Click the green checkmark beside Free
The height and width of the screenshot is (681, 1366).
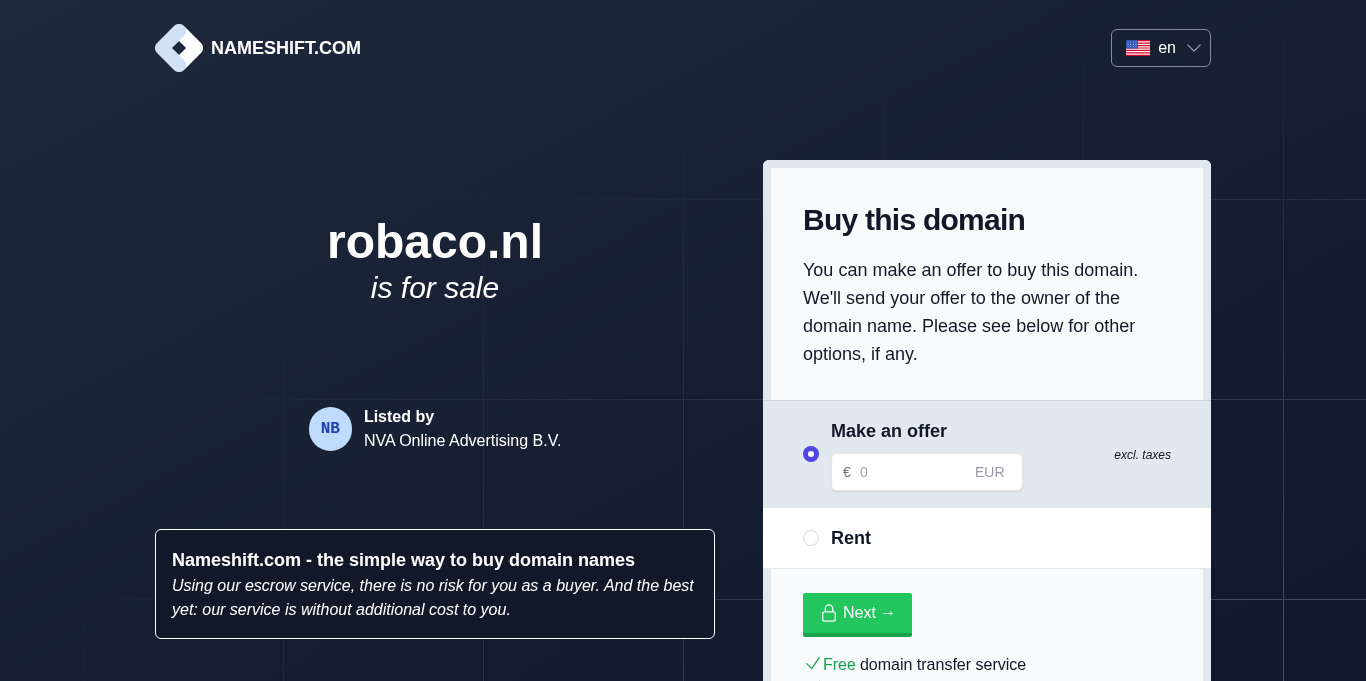pos(812,664)
